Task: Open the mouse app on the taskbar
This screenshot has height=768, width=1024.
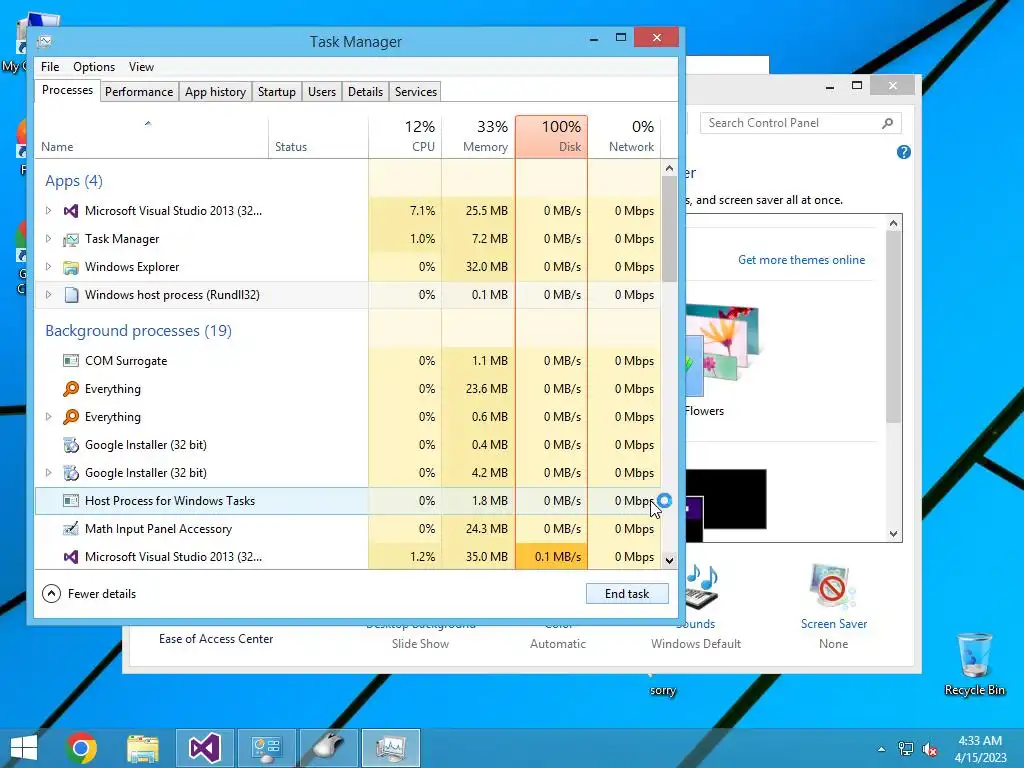Action: pyautogui.click(x=328, y=748)
